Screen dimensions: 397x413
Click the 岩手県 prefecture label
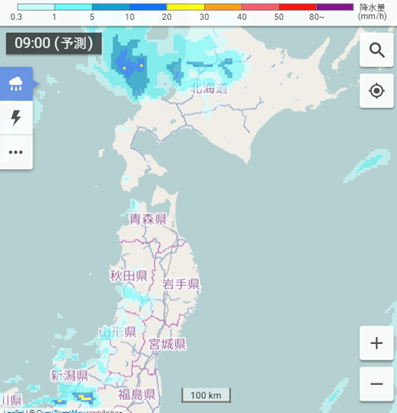[181, 284]
